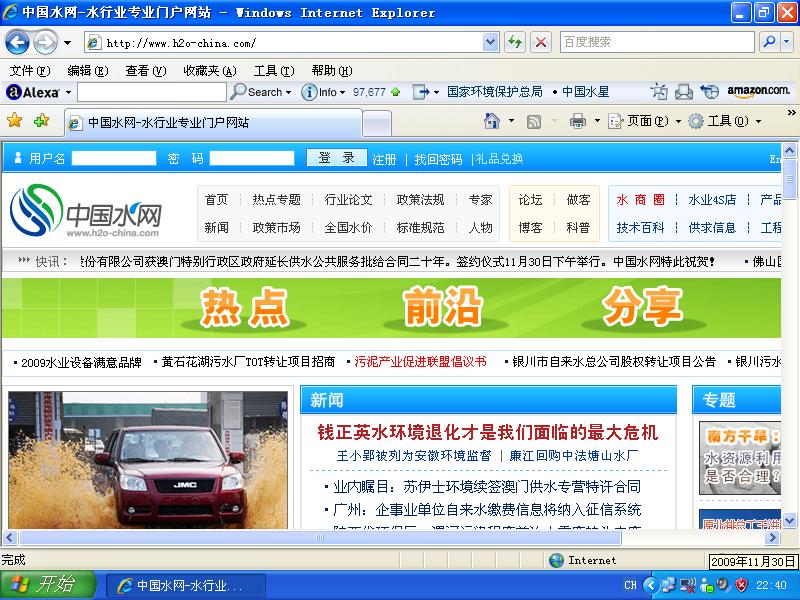This screenshot has width=800, height=600.
Task: Click the 中国水网 site logo
Action: tap(85, 211)
